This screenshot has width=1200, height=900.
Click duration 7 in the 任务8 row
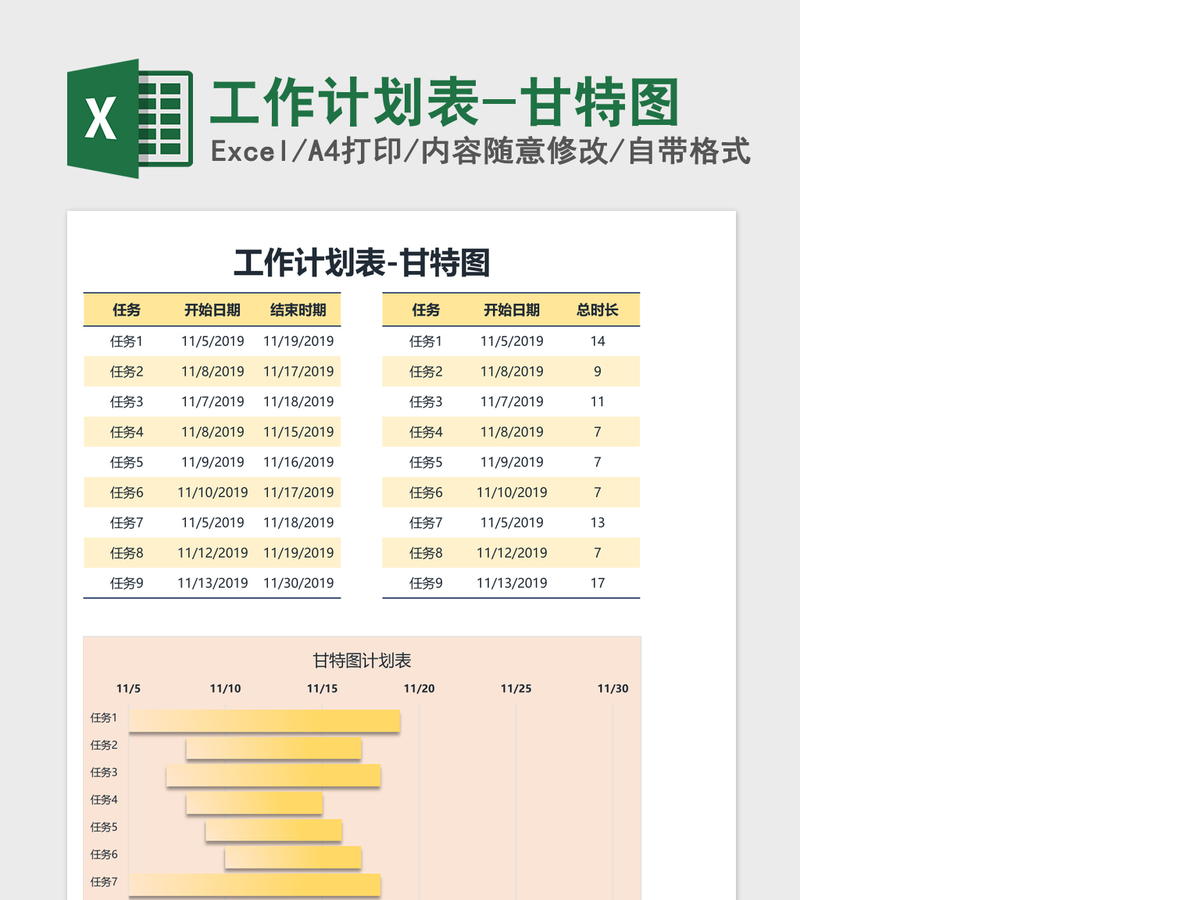coord(597,553)
